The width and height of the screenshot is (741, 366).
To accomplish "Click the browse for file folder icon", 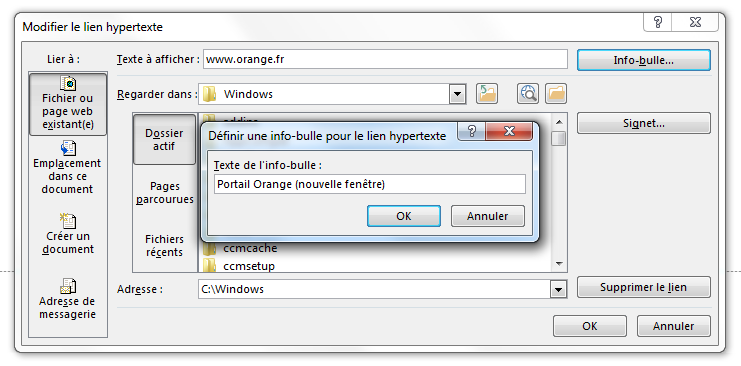I will tap(556, 94).
